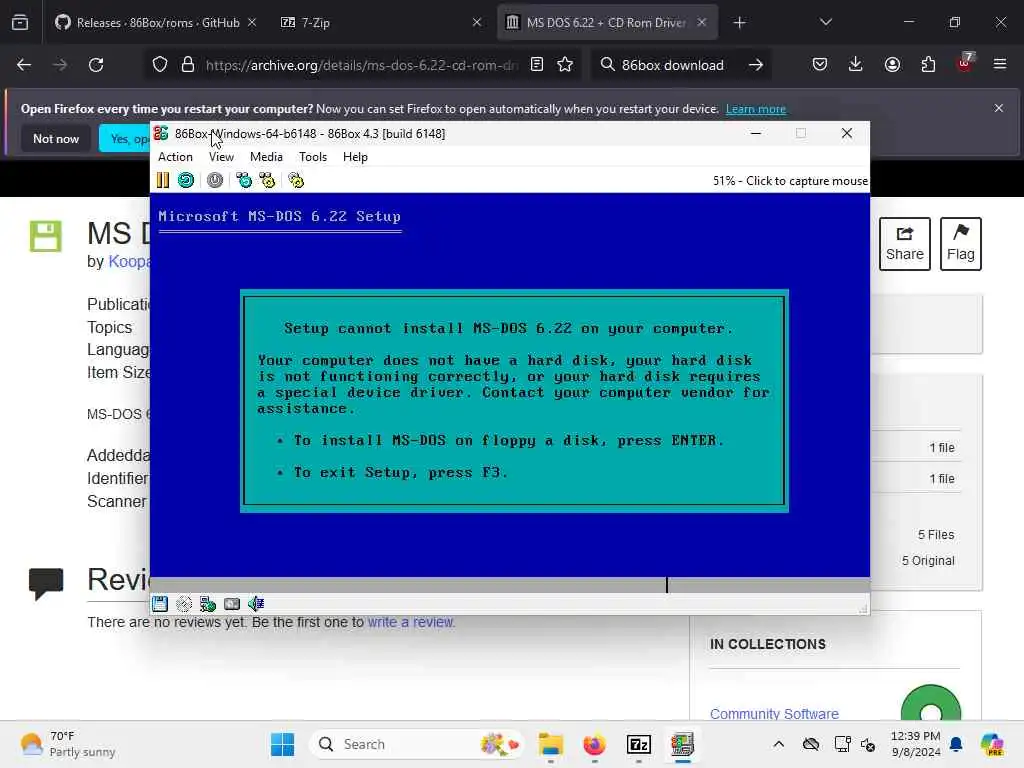1024x768 pixels.
Task: Click the gray cartridge icon in status bar
Action: pos(232,604)
